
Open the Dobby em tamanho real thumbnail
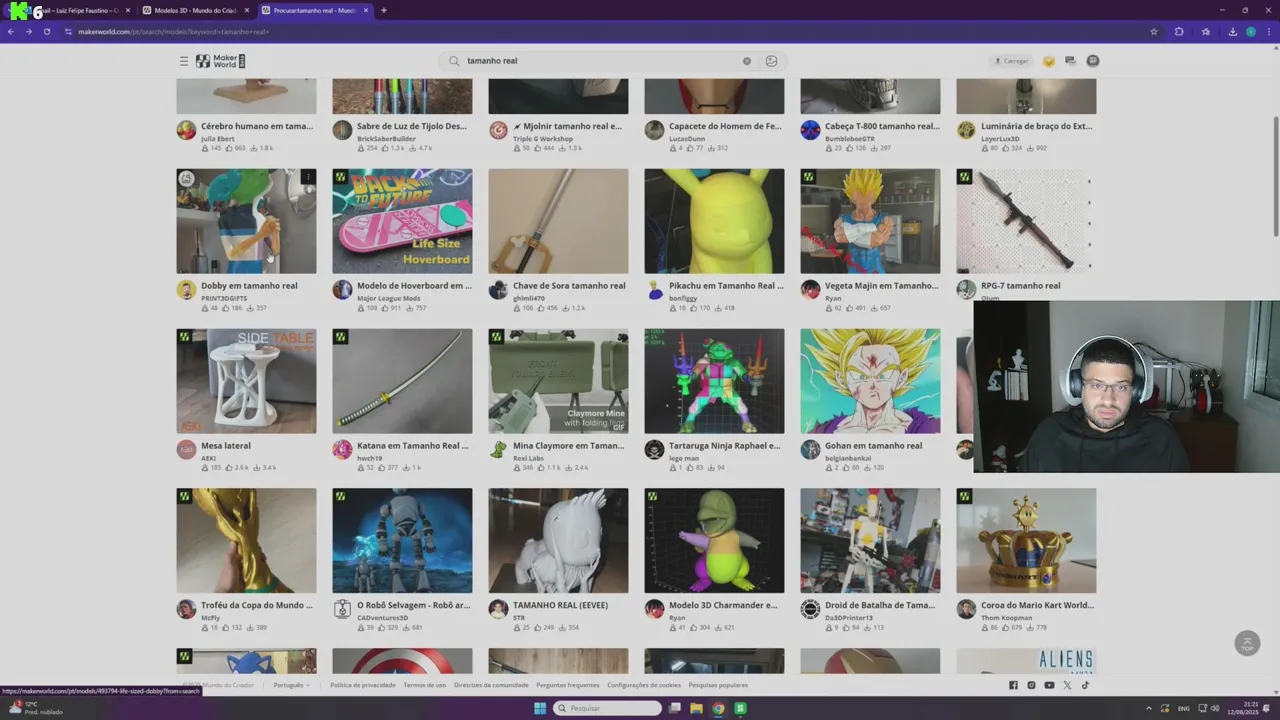[x=246, y=221]
